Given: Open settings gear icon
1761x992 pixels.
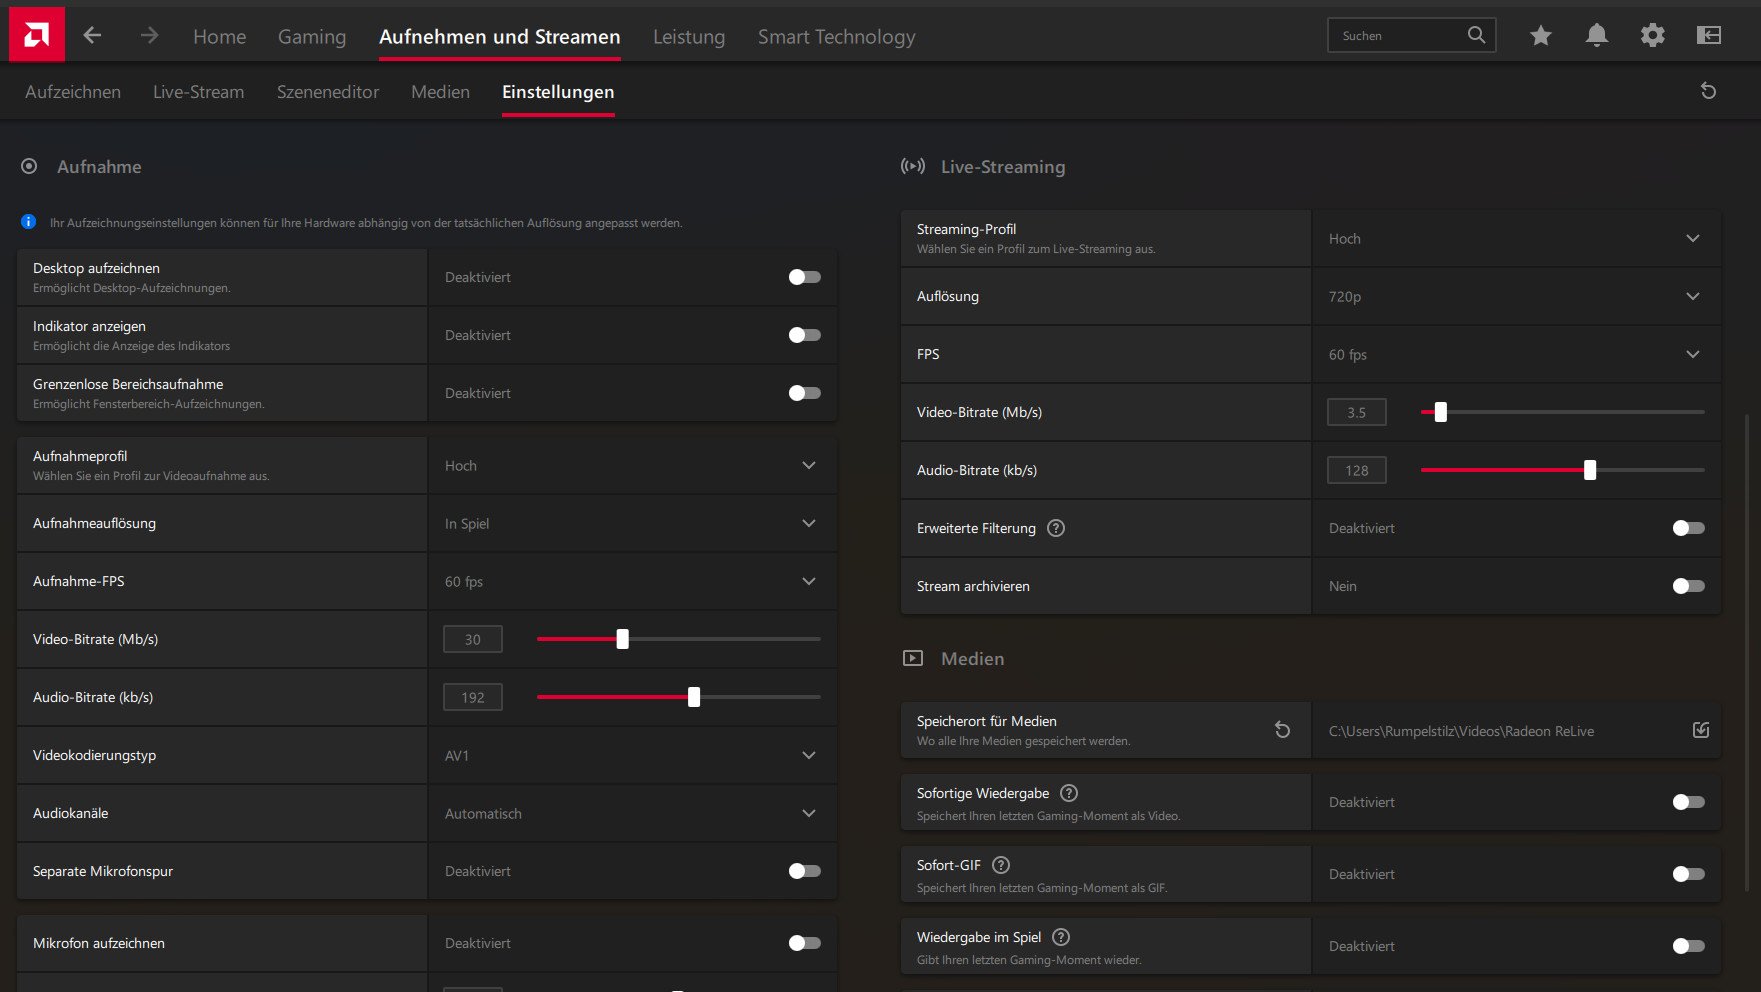Looking at the screenshot, I should (x=1652, y=36).
